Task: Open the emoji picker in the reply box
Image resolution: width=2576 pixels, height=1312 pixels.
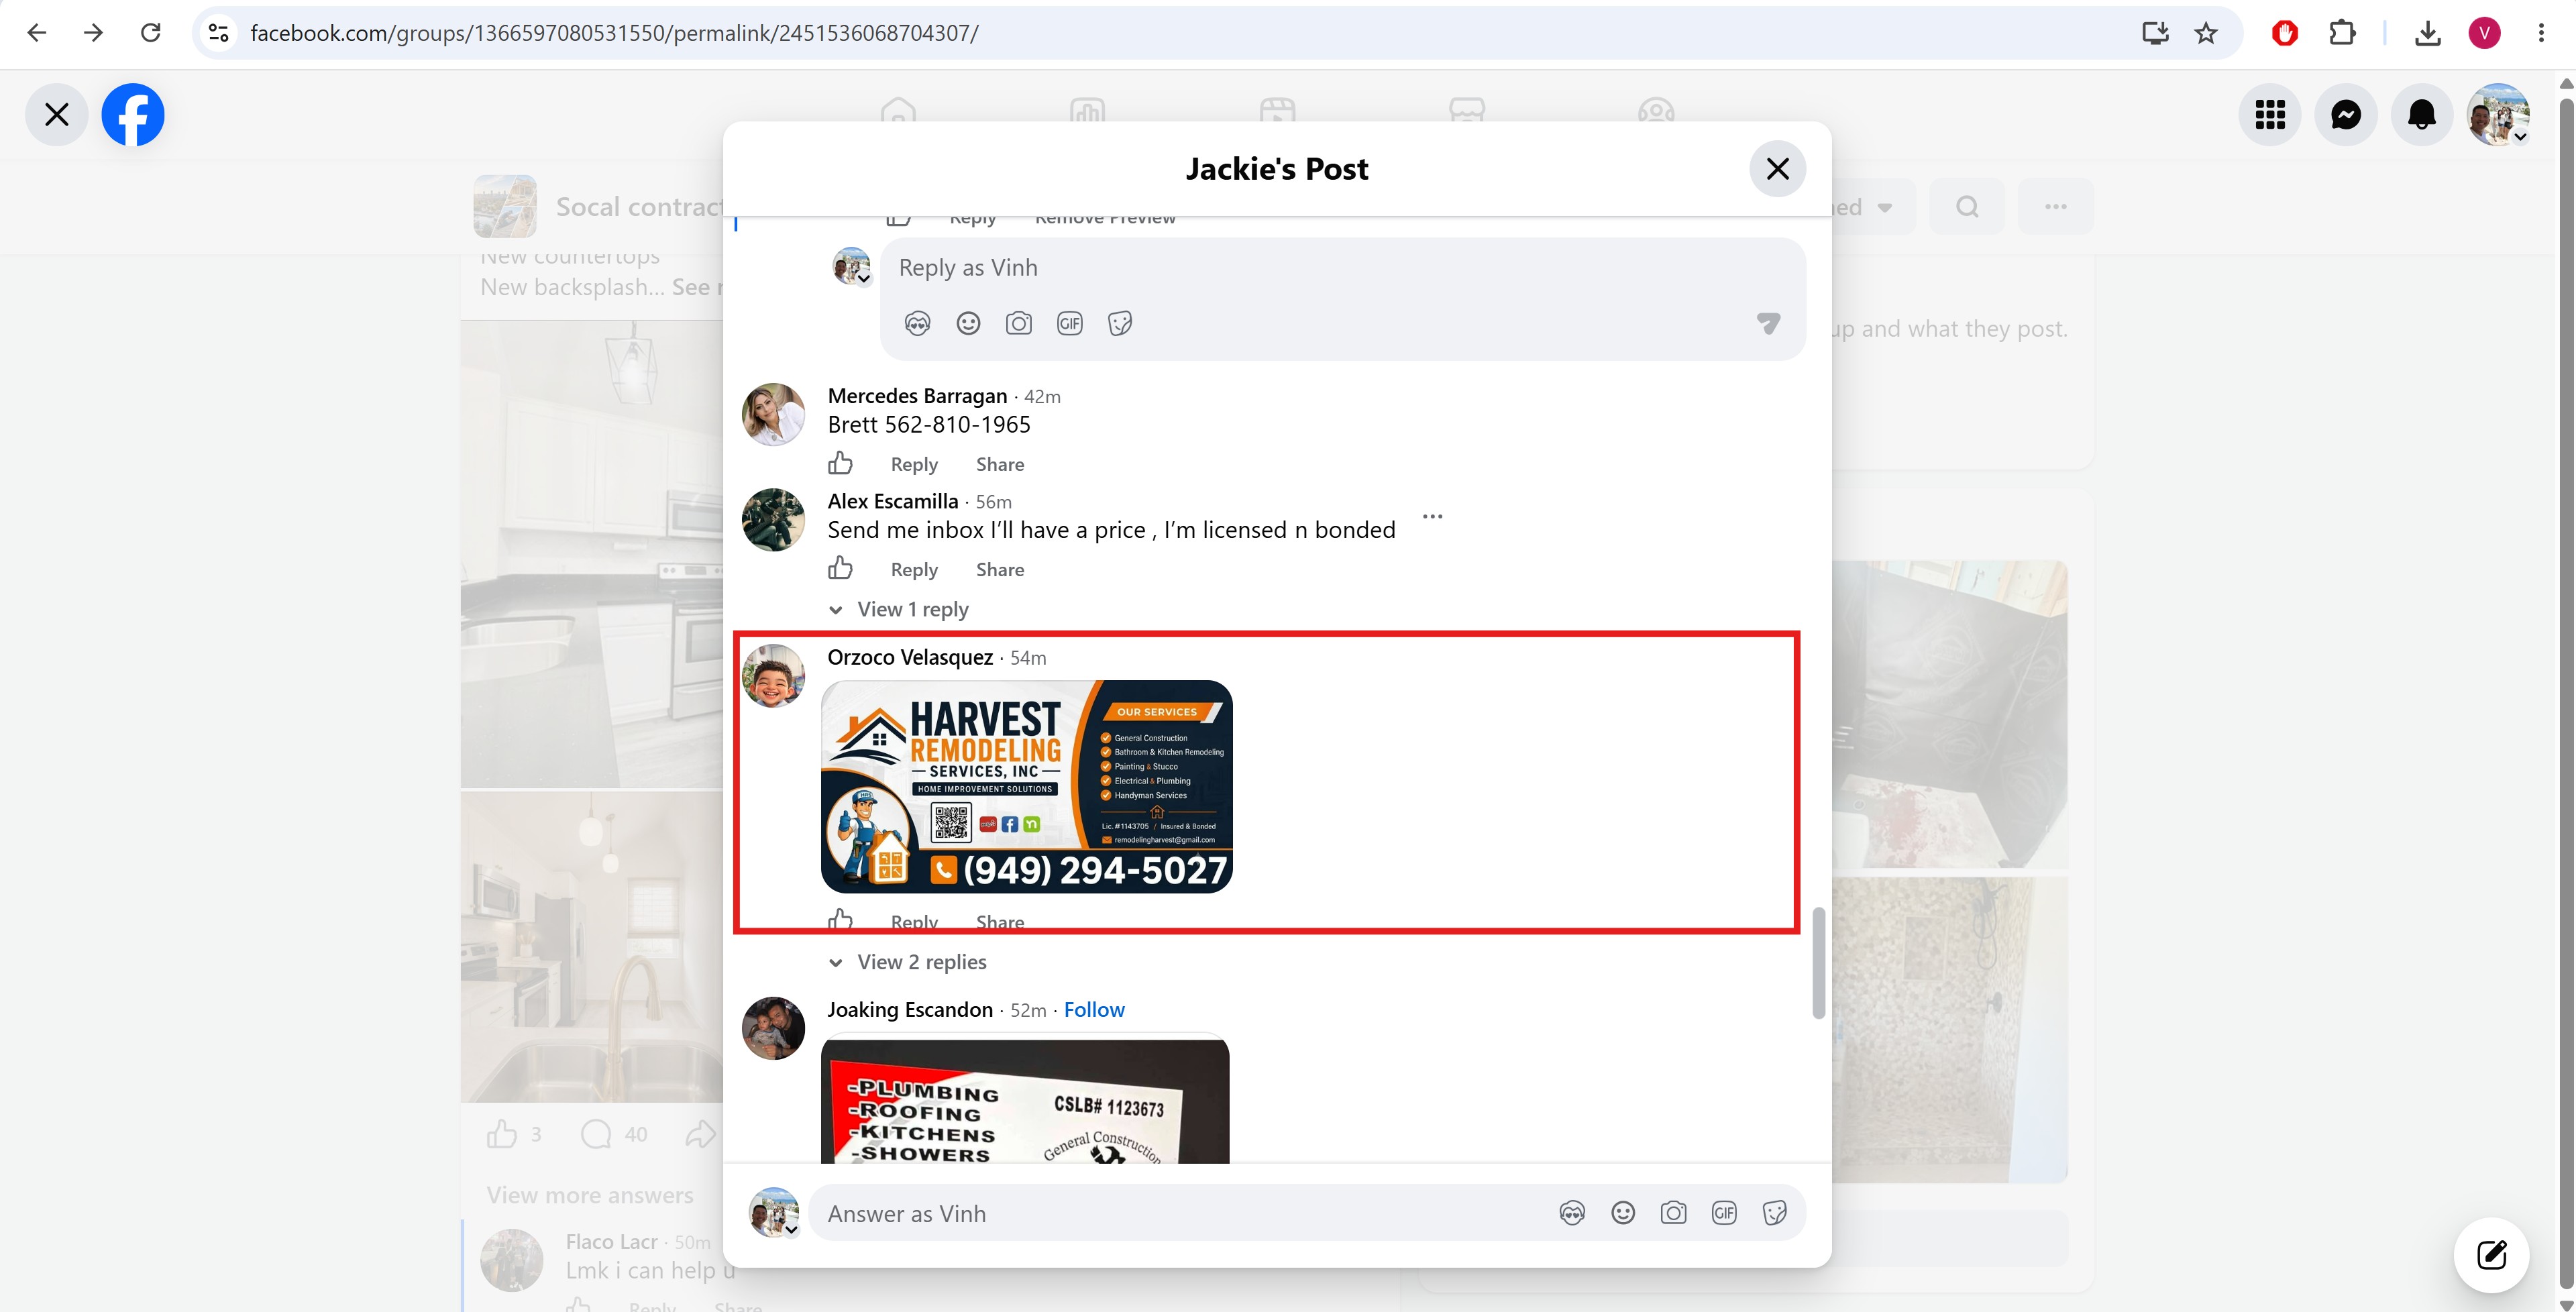Action: point(968,323)
